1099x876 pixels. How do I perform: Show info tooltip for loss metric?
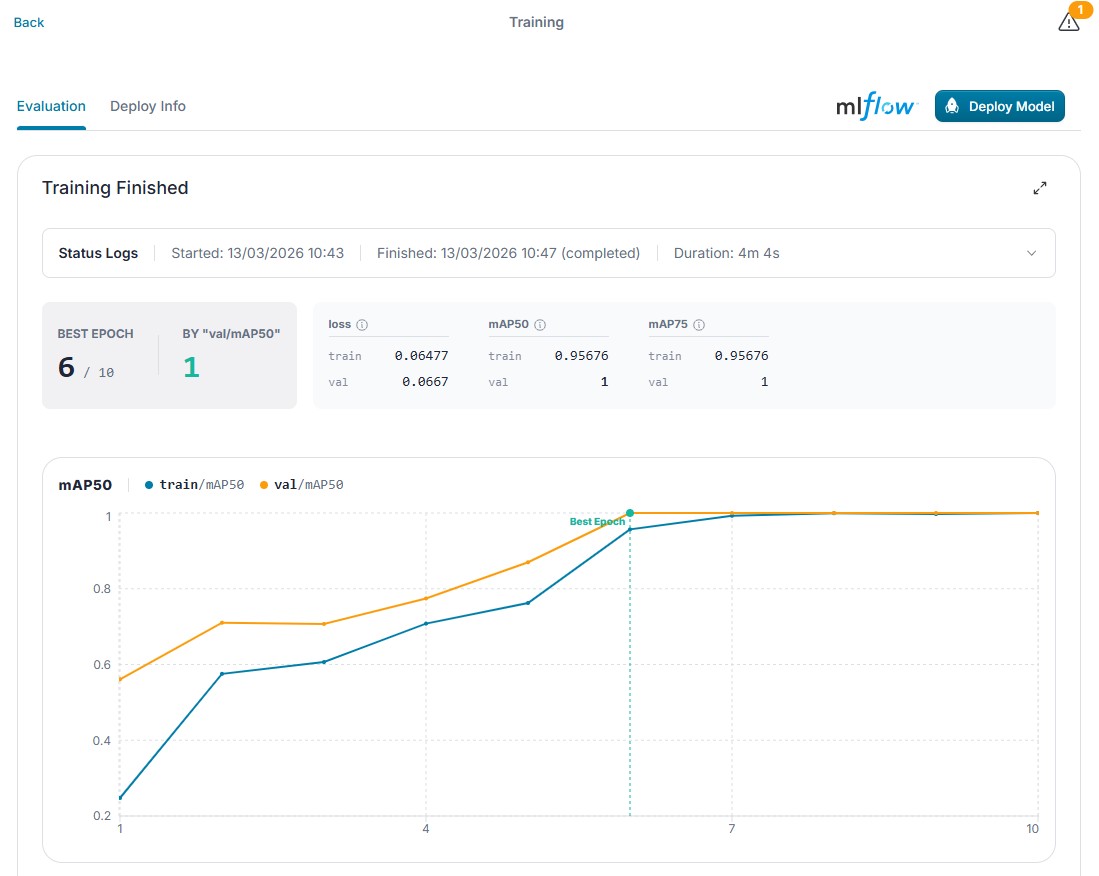tap(362, 324)
